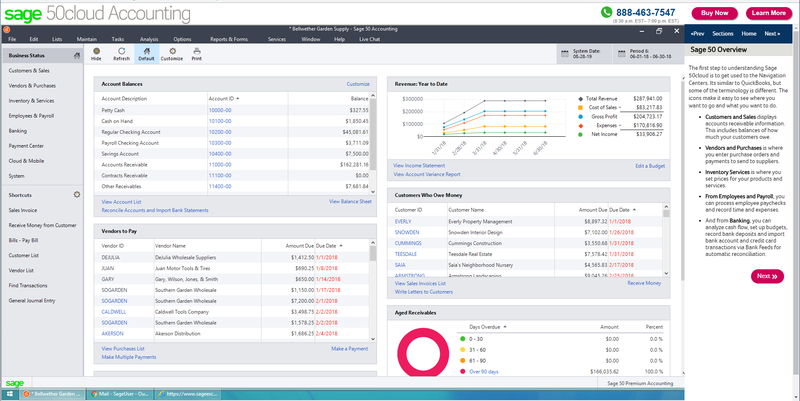Click Customize link in Account Balances
The height and width of the screenshot is (401, 800).
point(358,84)
